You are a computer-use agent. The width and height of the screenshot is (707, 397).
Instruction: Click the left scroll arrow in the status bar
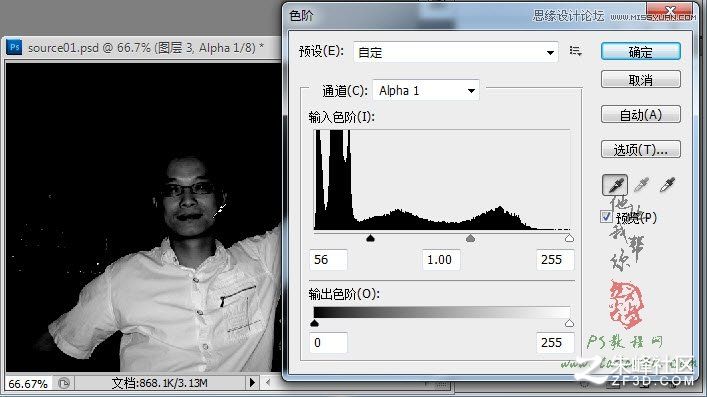click(268, 383)
